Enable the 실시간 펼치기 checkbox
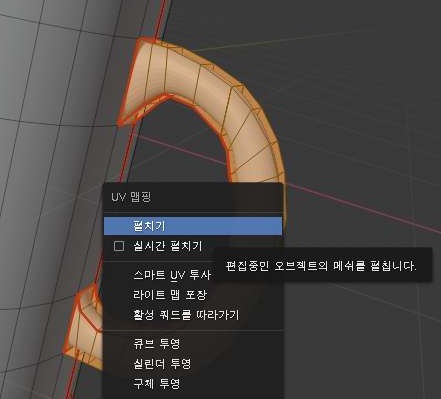 point(119,246)
